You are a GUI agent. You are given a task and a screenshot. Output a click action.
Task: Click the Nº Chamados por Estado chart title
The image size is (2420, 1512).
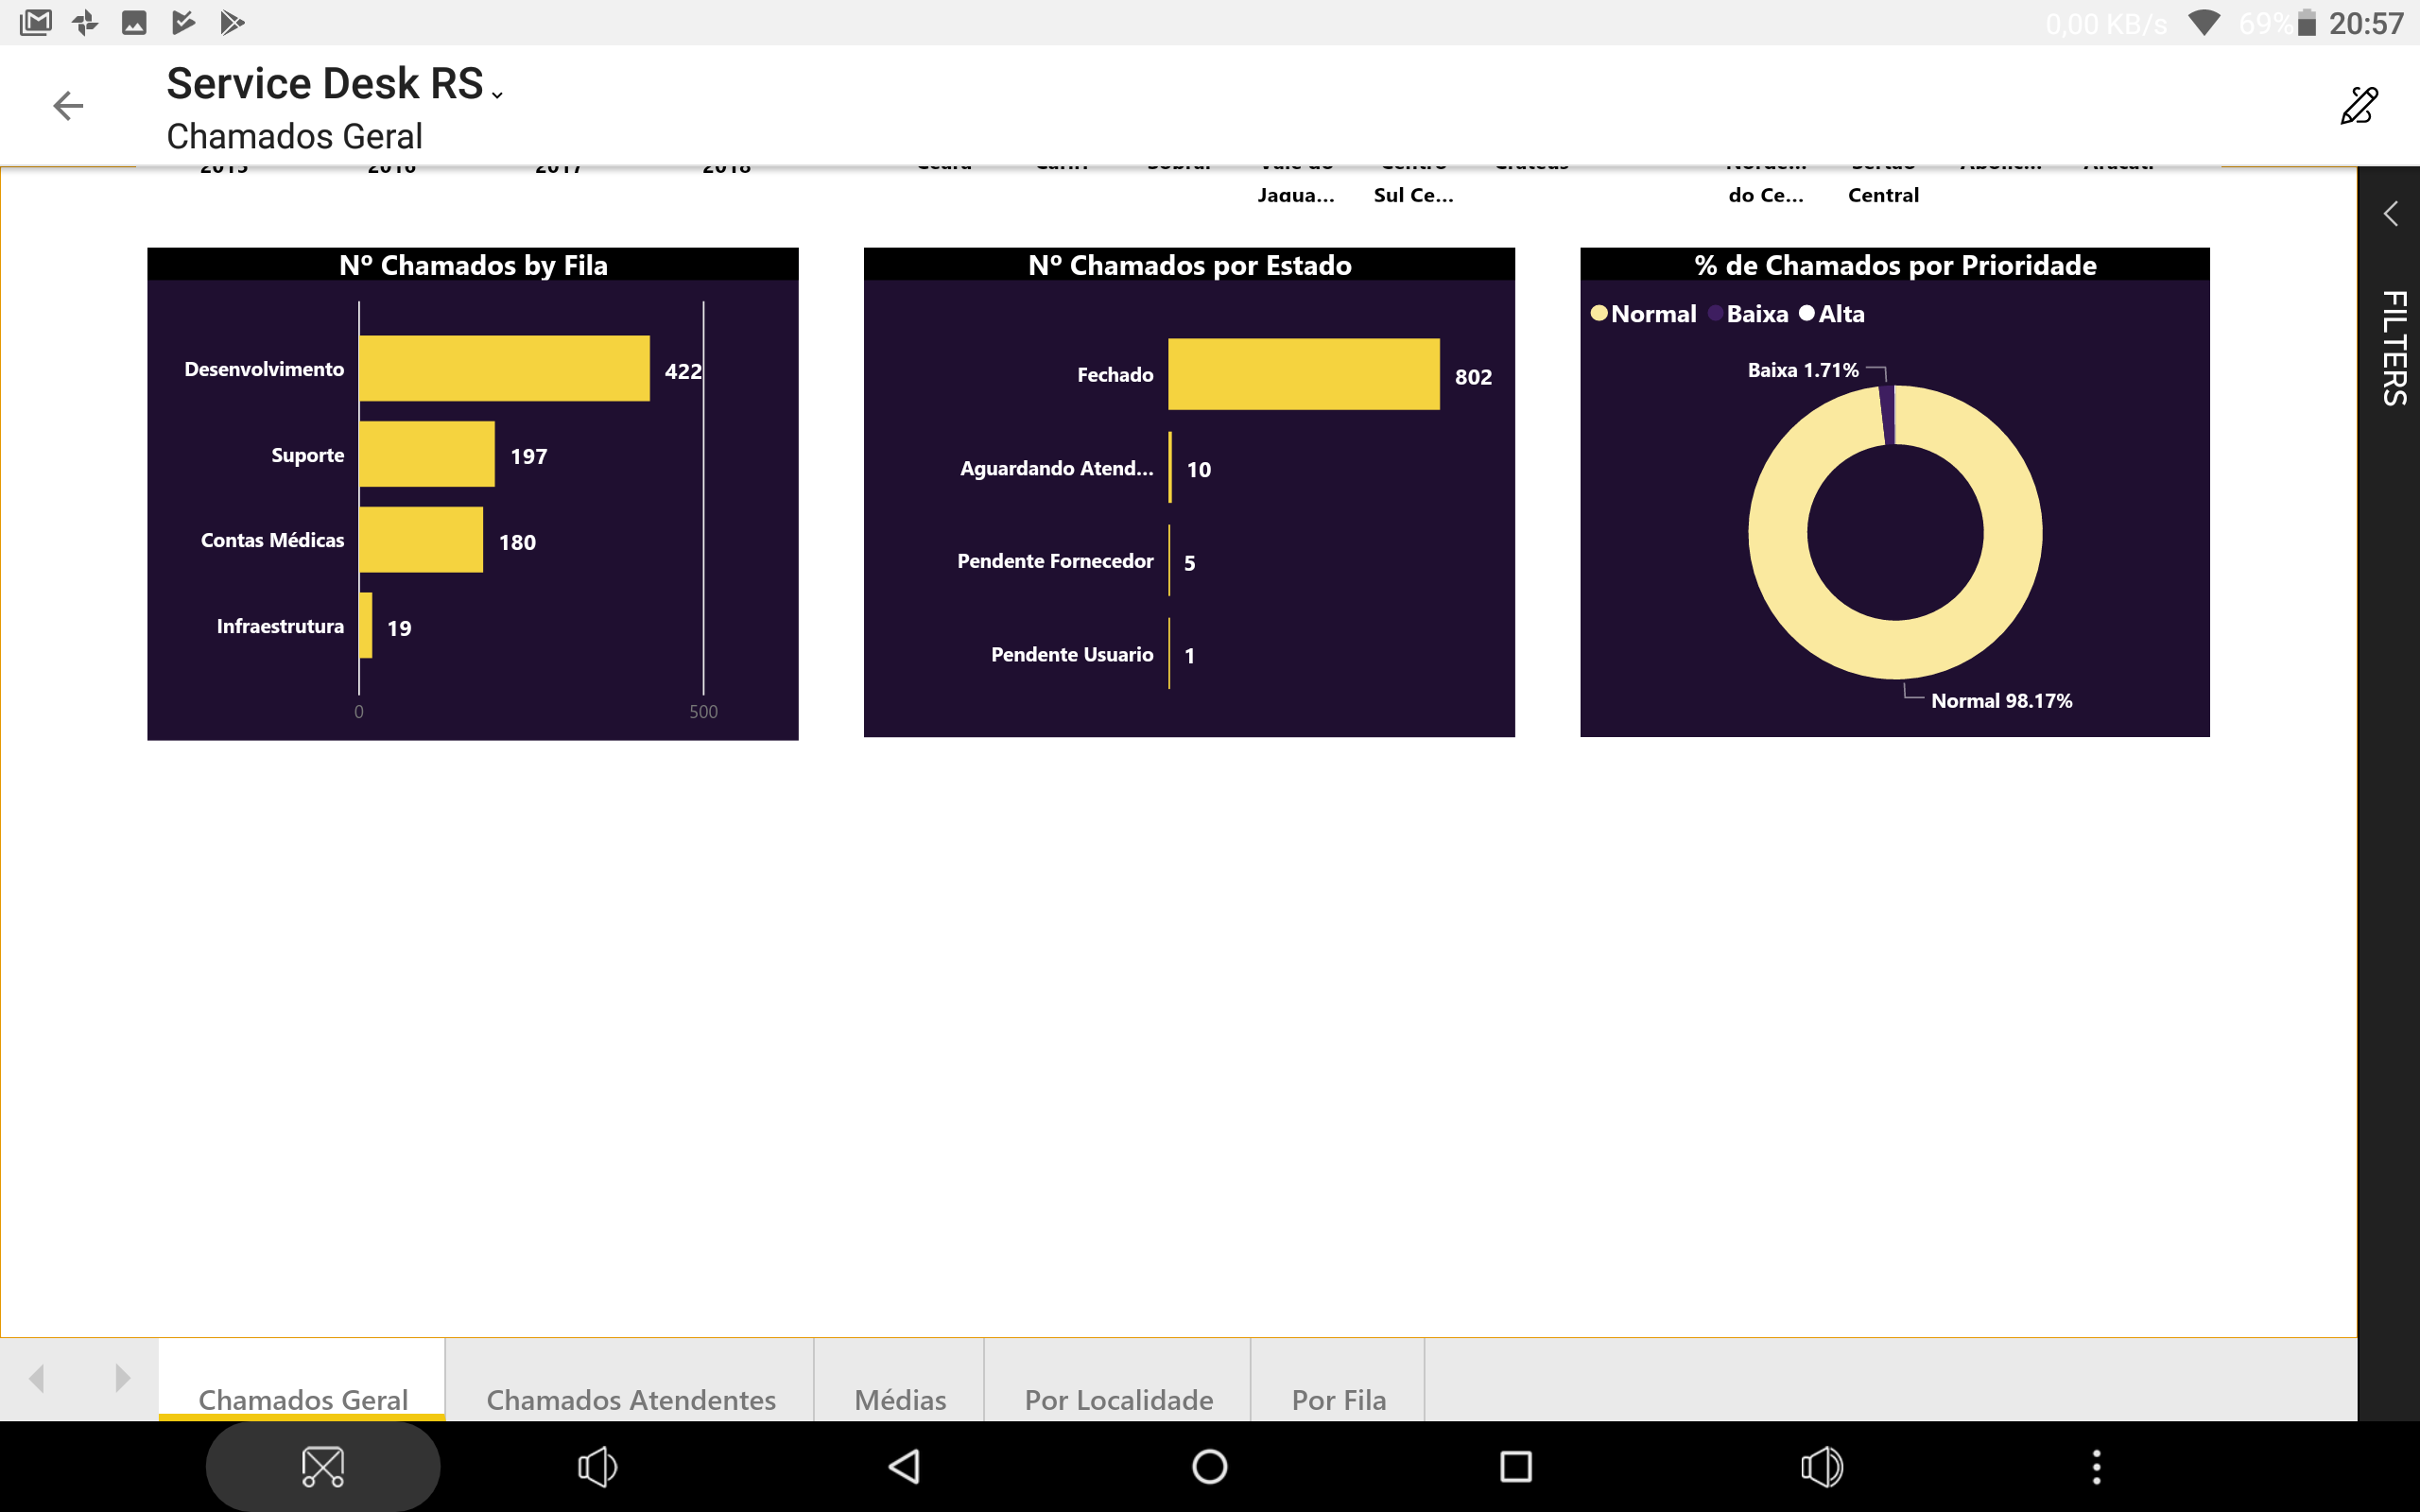point(1189,265)
